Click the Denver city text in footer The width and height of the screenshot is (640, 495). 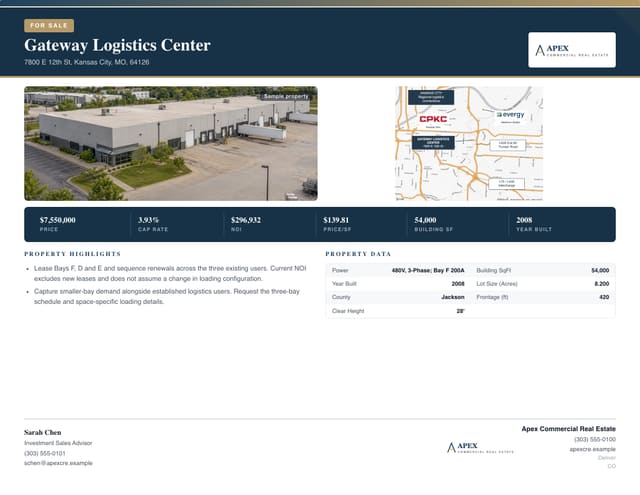point(607,458)
